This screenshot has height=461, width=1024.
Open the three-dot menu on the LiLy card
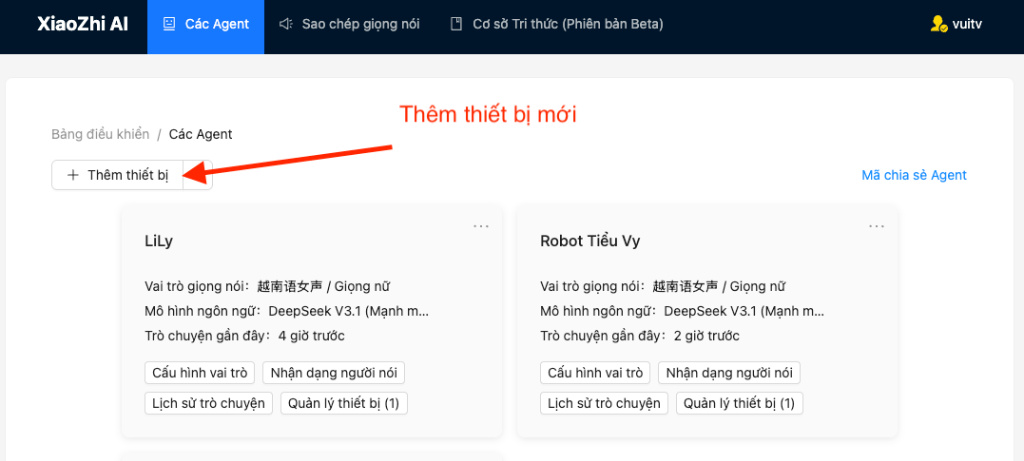481,226
